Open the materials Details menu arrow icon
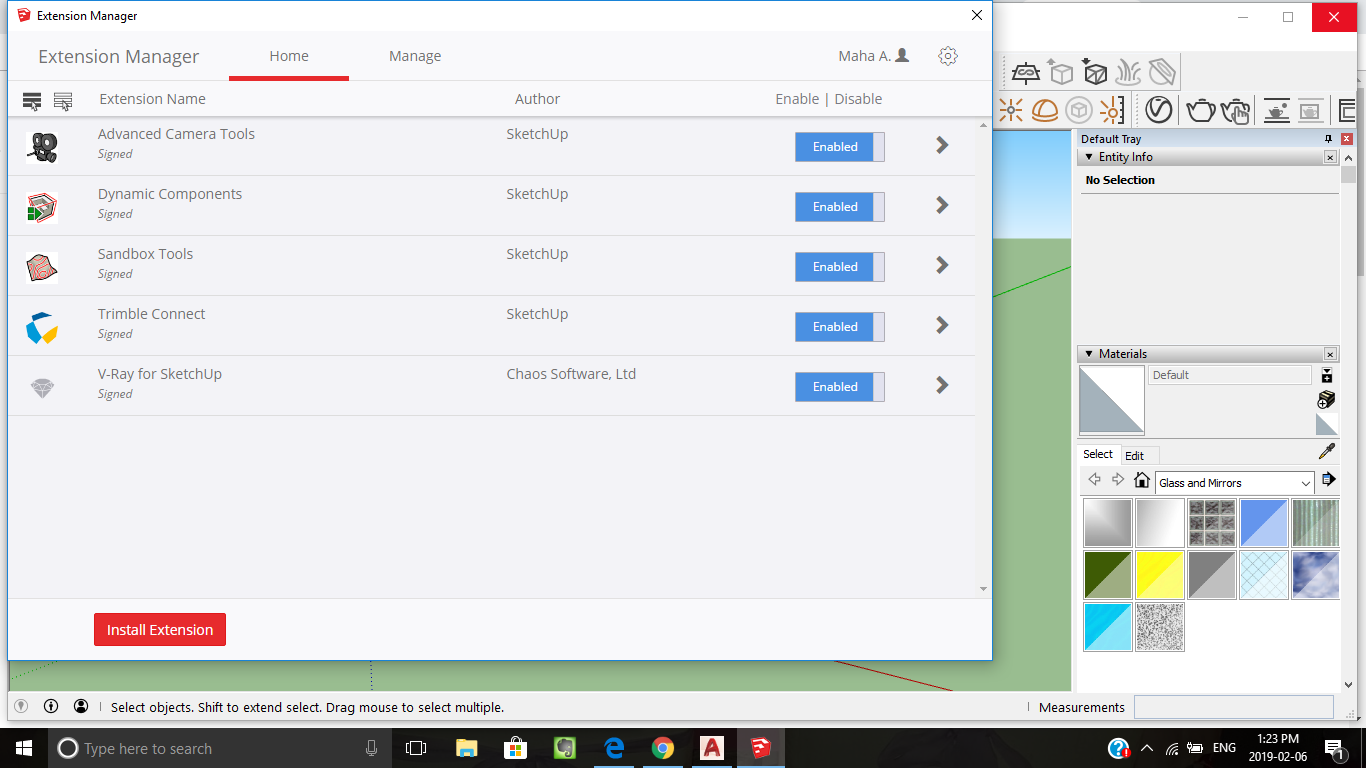Viewport: 1366px width, 768px height. click(1328, 480)
